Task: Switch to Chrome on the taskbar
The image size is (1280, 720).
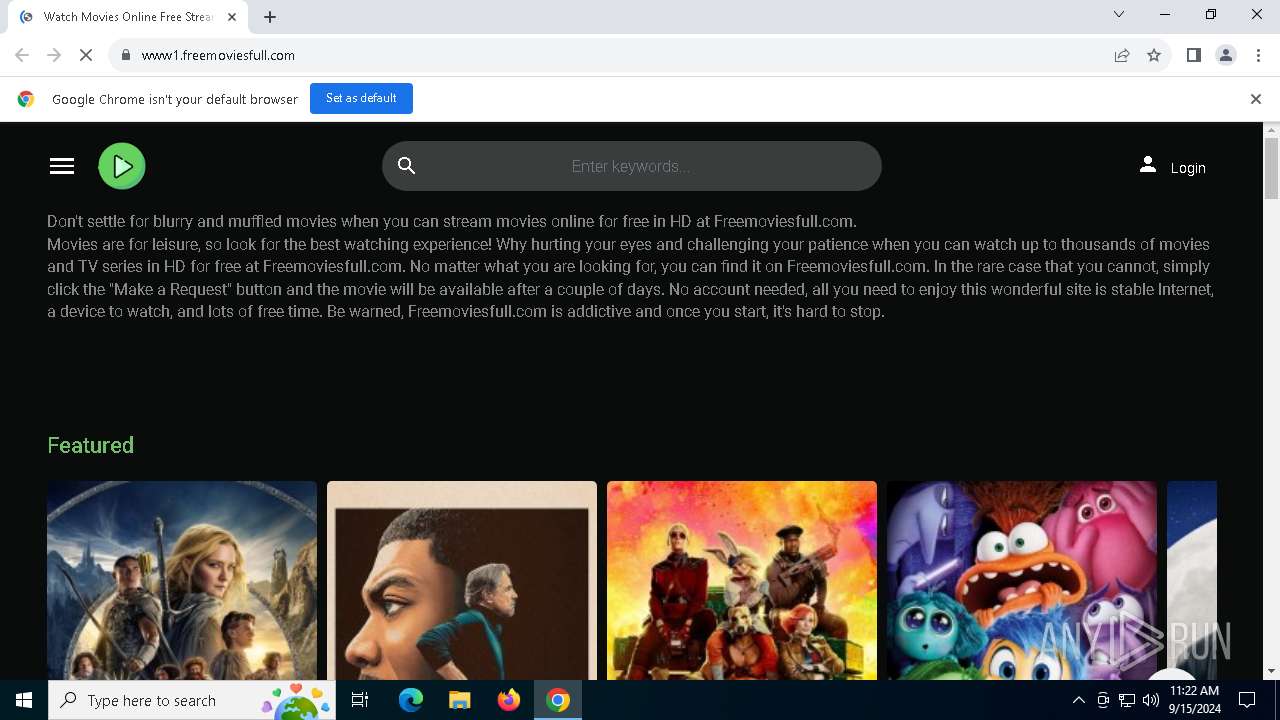Action: click(x=558, y=700)
